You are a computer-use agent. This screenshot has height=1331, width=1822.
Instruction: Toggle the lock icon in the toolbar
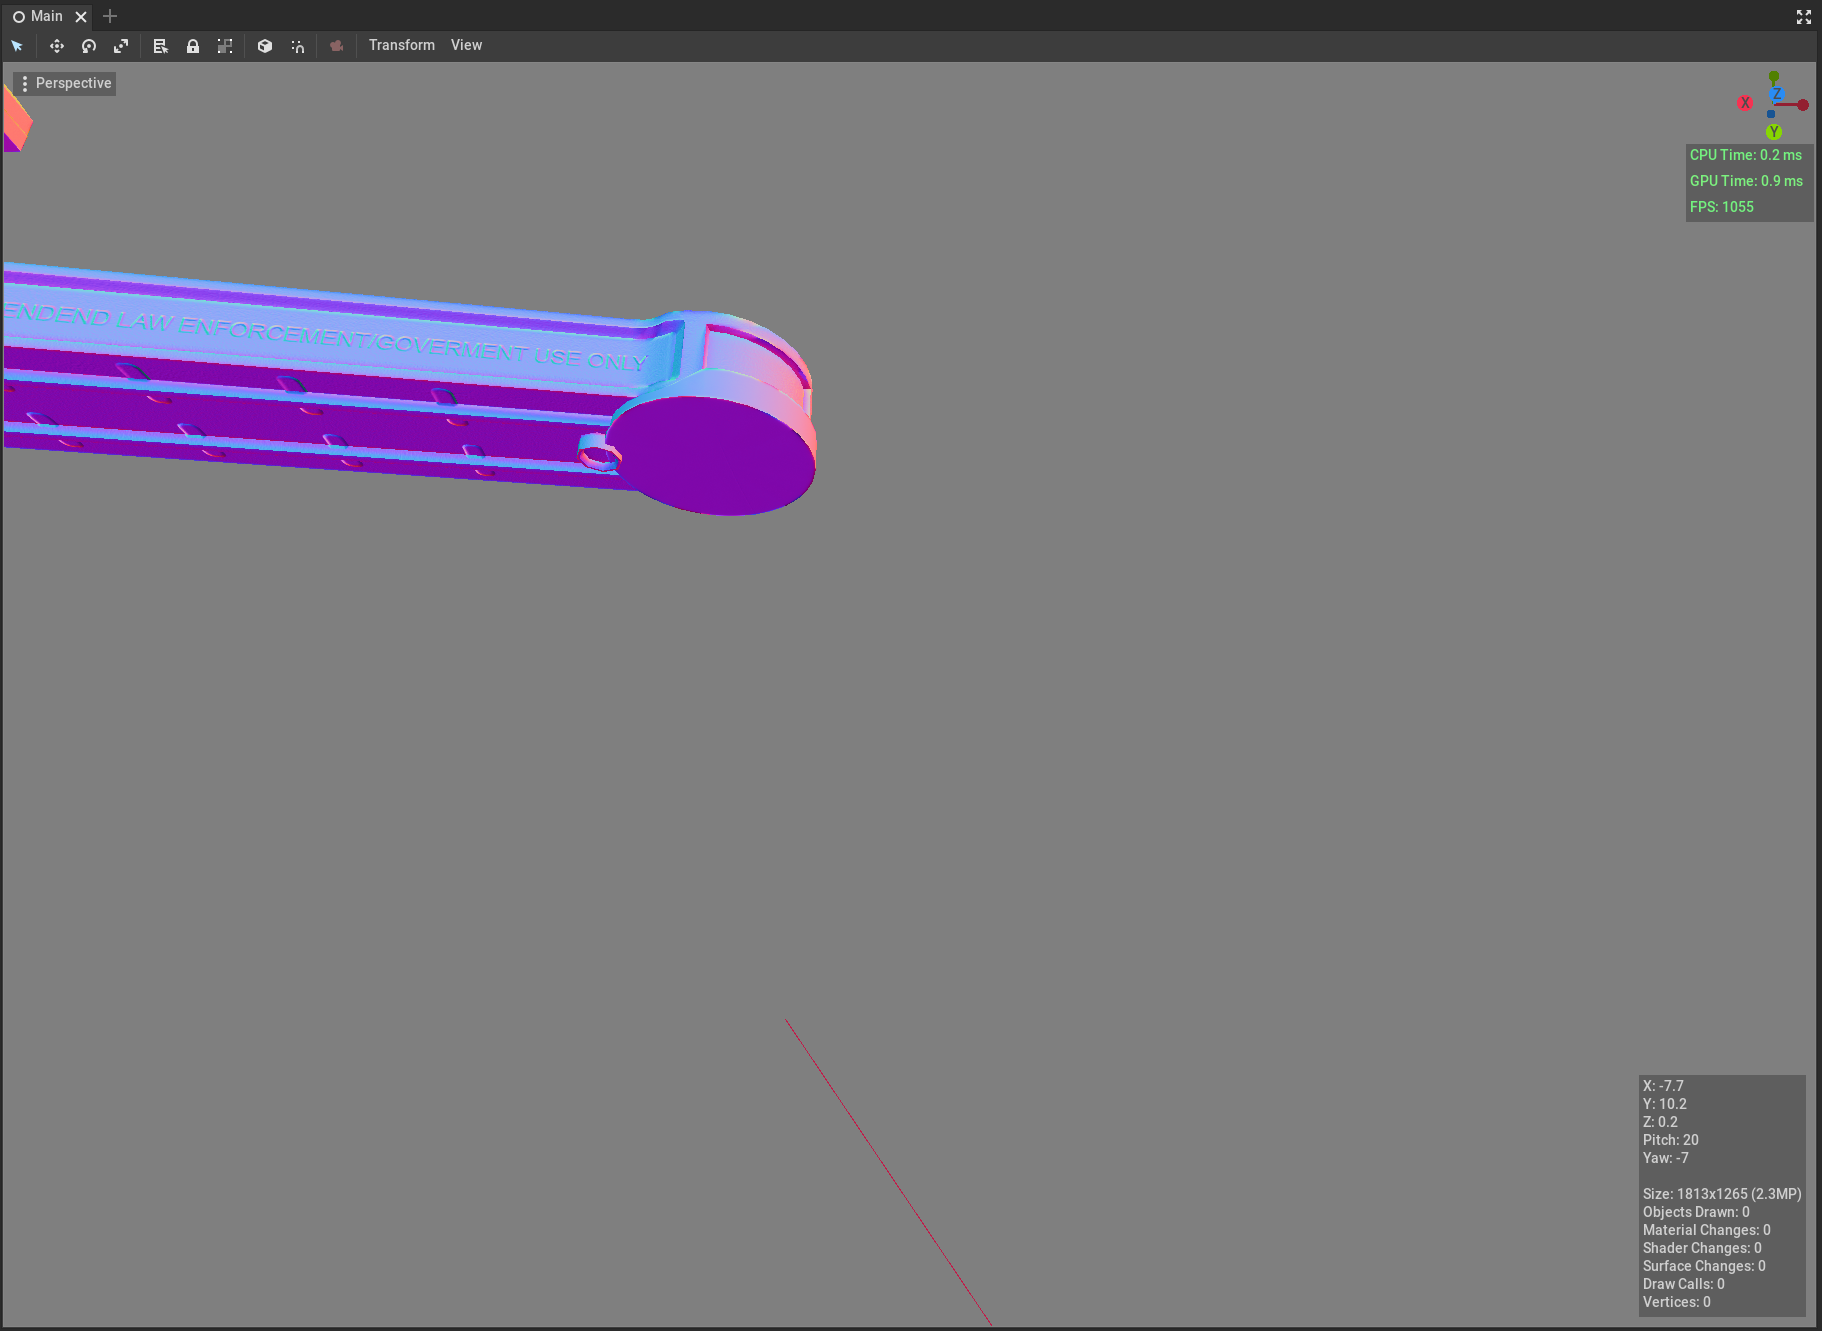coord(193,46)
